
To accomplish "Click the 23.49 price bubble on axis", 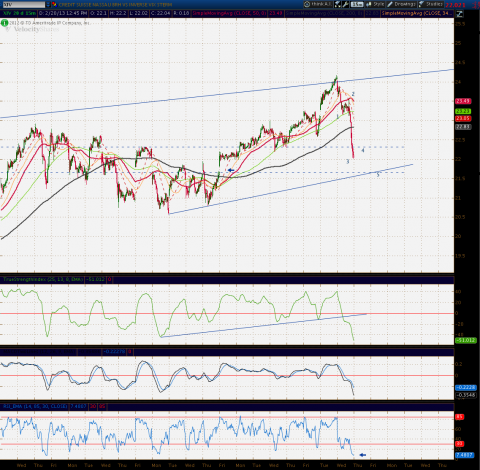I will pyautogui.click(x=463, y=101).
